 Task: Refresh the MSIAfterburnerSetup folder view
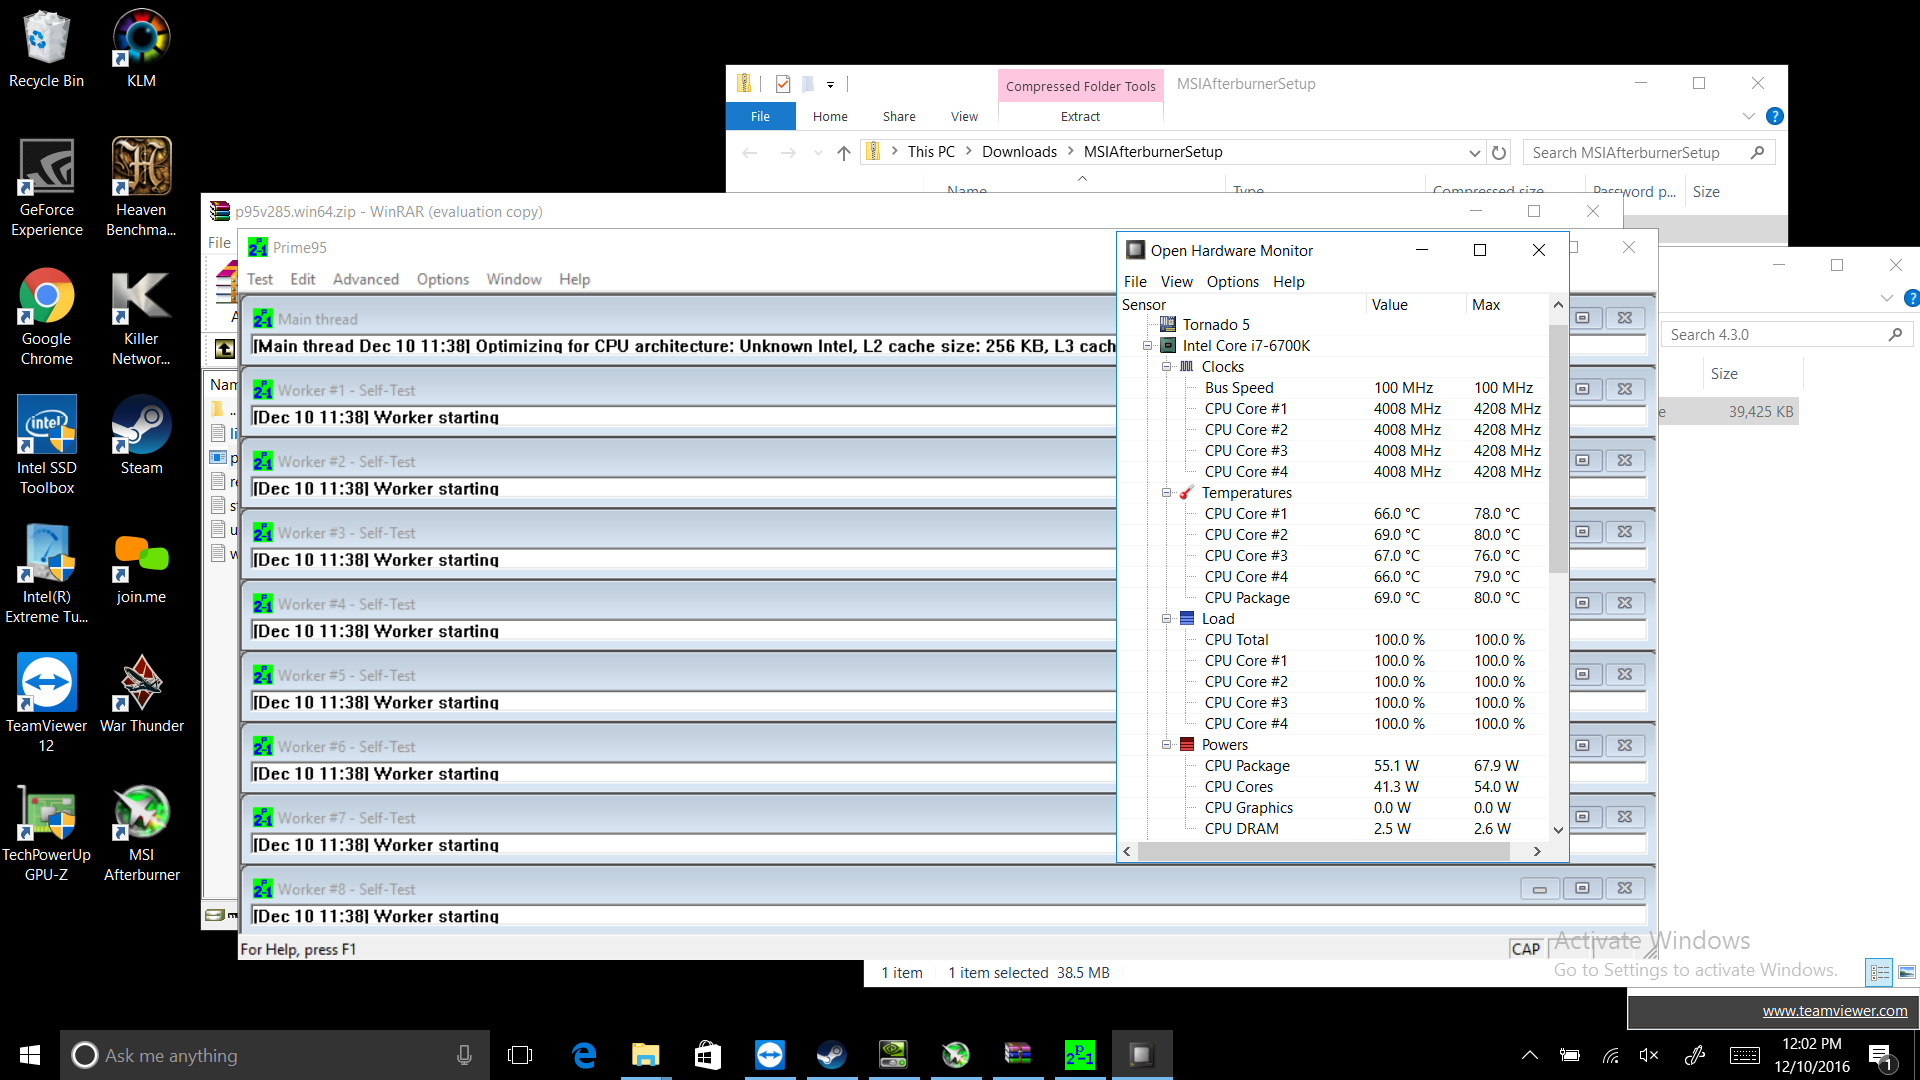pos(1499,152)
